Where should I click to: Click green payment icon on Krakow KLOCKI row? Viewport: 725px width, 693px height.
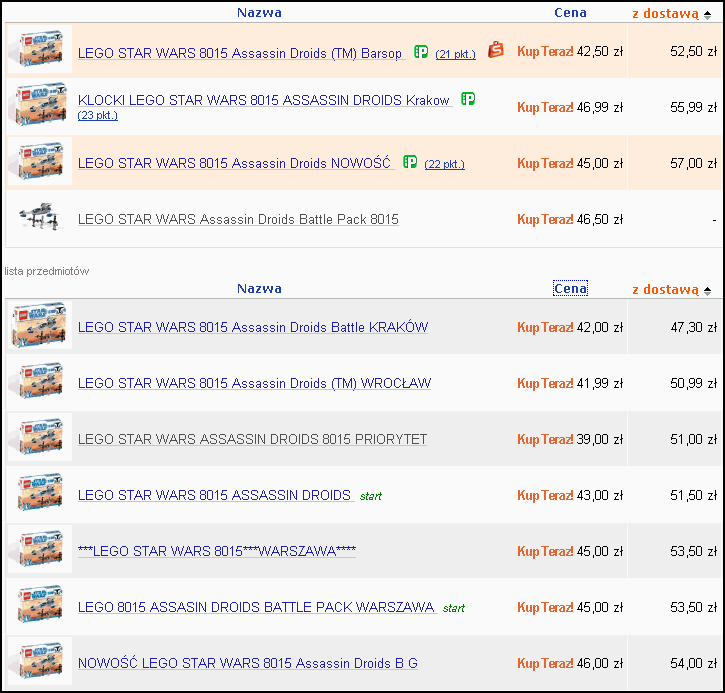468,98
